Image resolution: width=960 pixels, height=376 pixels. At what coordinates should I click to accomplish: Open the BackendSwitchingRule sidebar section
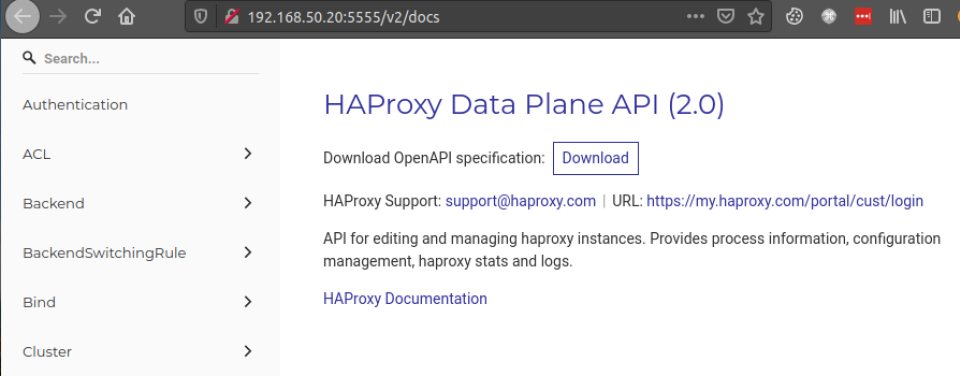[x=104, y=253]
